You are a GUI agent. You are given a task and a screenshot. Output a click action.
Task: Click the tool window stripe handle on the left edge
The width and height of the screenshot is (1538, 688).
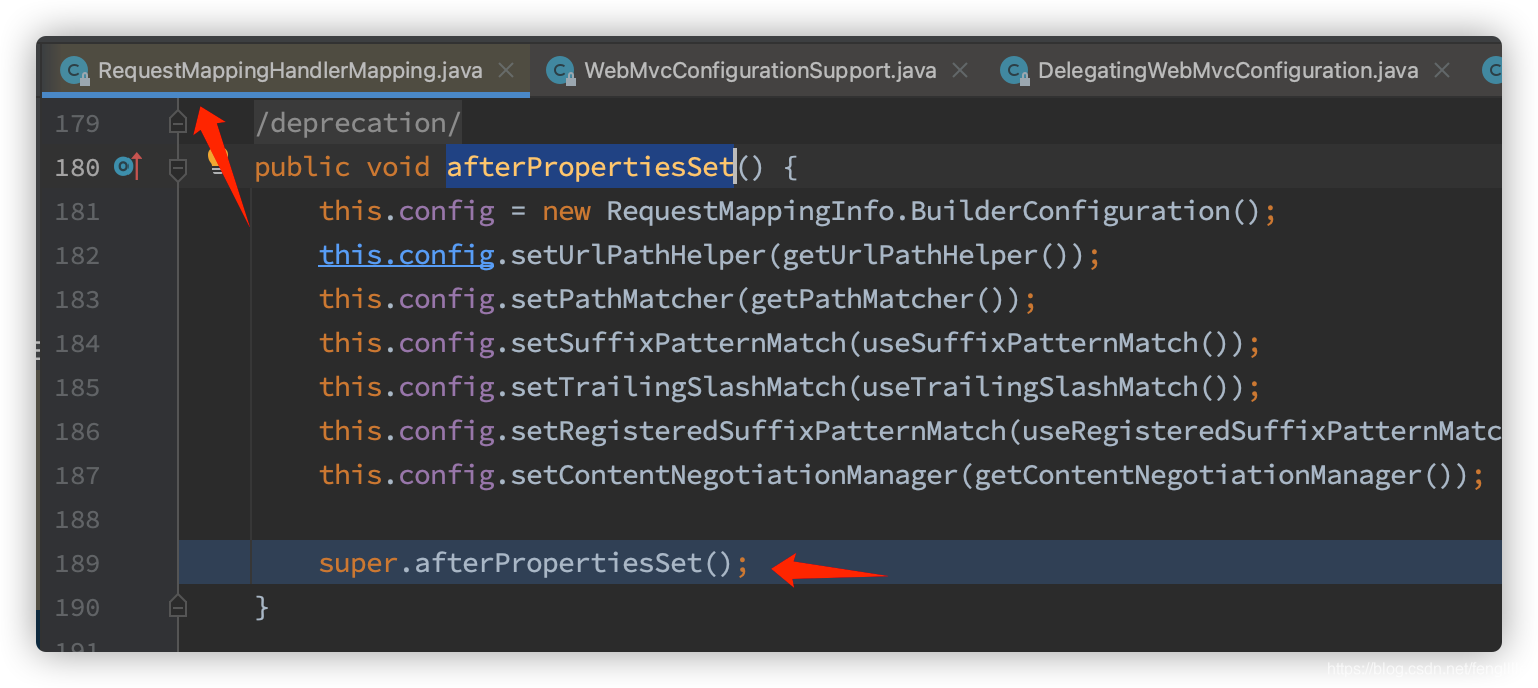pyautogui.click(x=36, y=352)
